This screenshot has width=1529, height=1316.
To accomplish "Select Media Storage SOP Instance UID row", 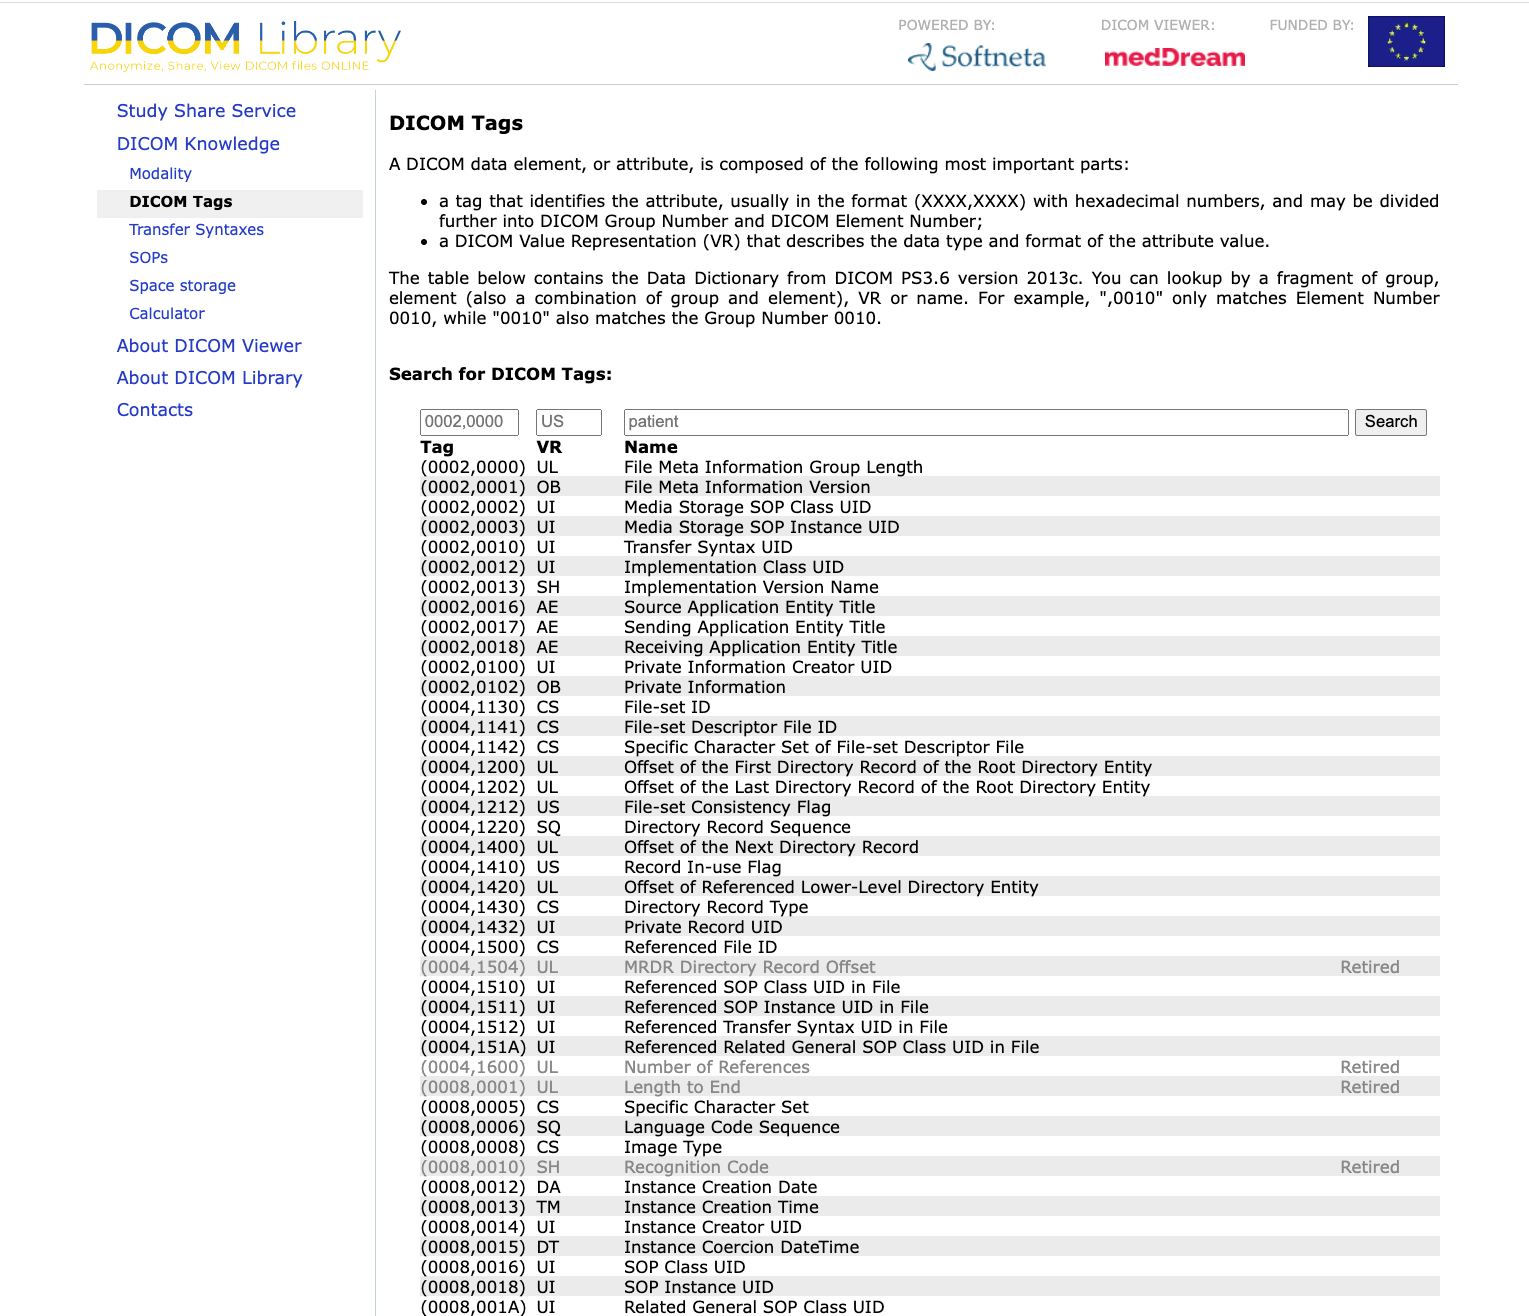I will coord(930,527).
